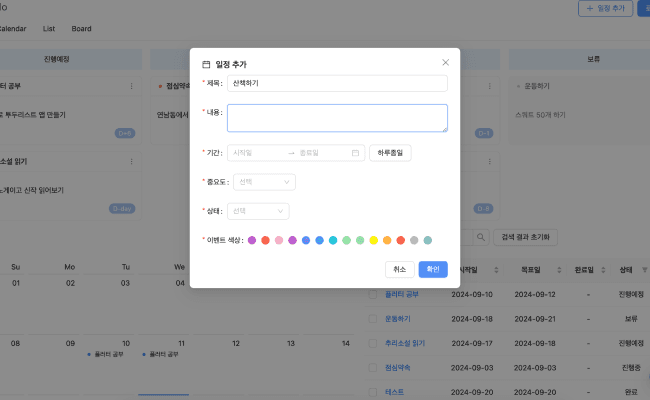Close the 일정 추가 dialog with X
The width and height of the screenshot is (650, 400).
click(445, 63)
